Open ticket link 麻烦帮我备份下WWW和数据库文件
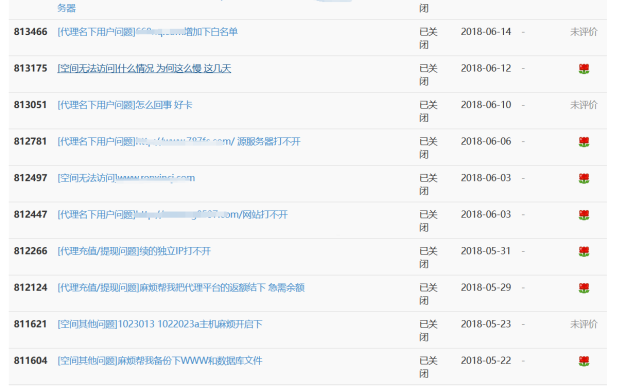Viewport: 626px width, 386px height. (160, 361)
